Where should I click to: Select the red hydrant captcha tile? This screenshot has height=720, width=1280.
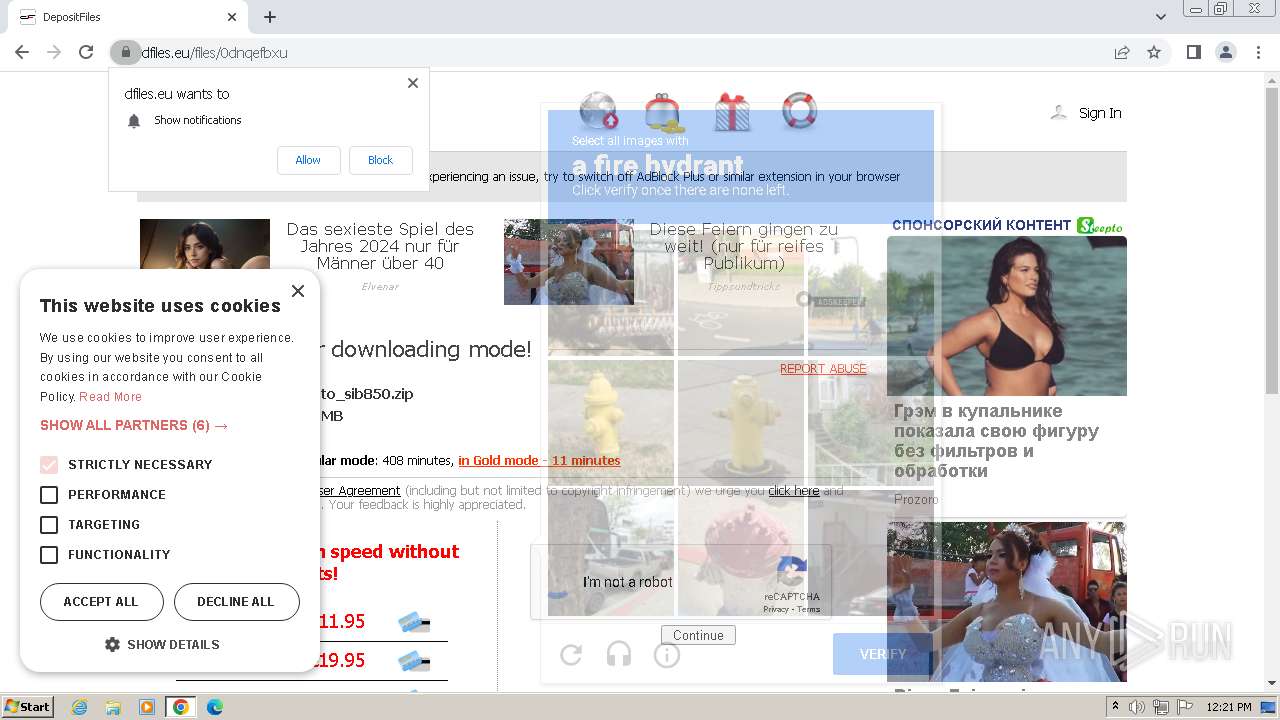click(741, 552)
